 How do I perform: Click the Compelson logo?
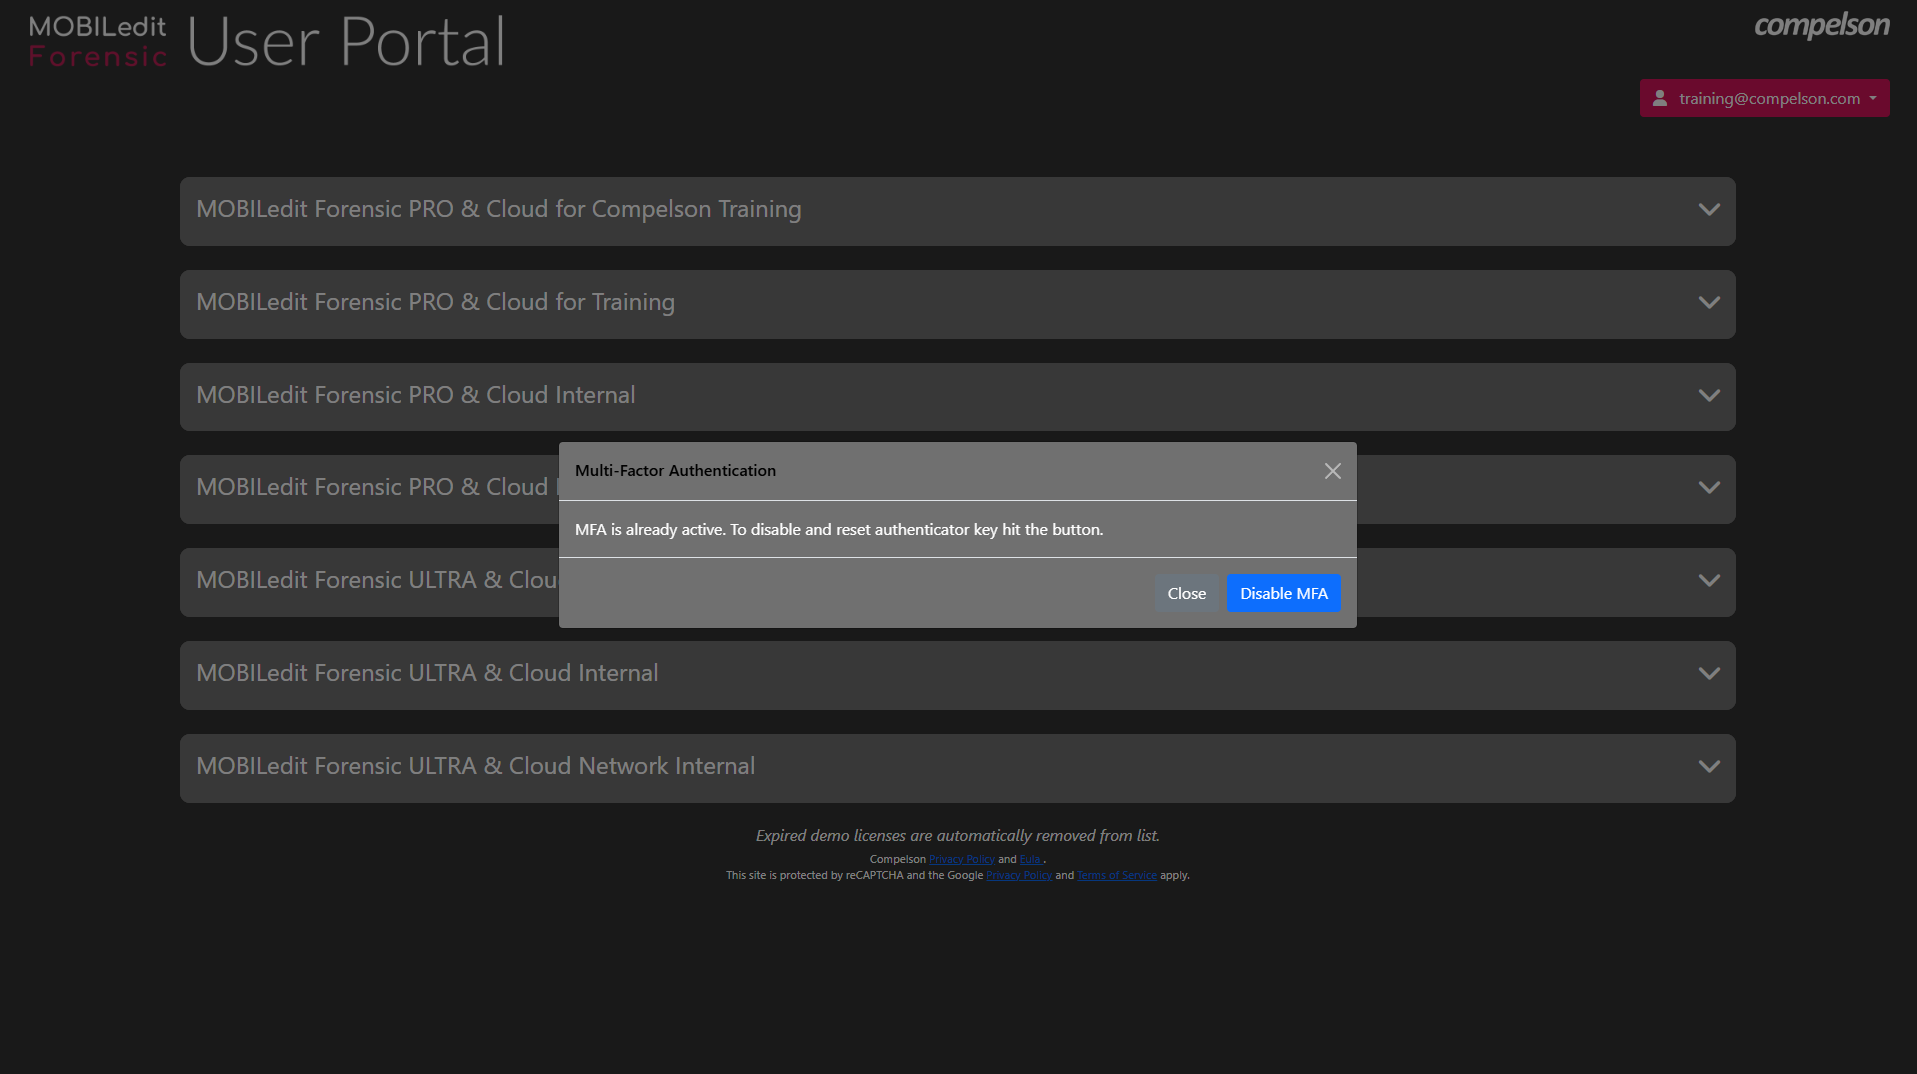1821,26
